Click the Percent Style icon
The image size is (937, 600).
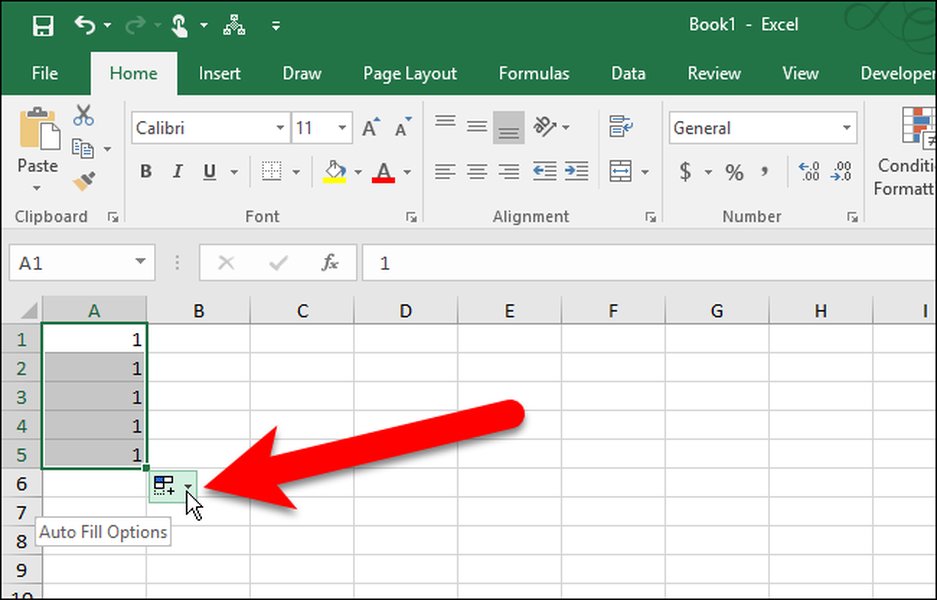click(x=733, y=171)
